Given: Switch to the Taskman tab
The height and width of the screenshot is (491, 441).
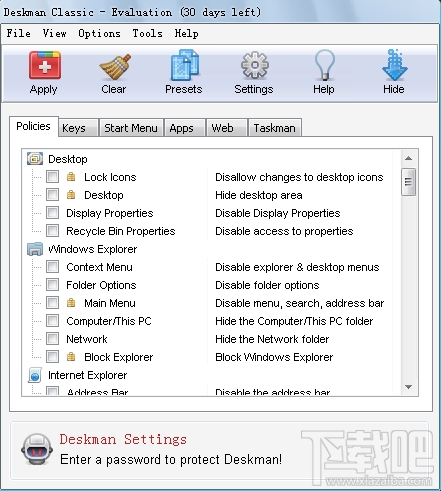Looking at the screenshot, I should [x=275, y=128].
